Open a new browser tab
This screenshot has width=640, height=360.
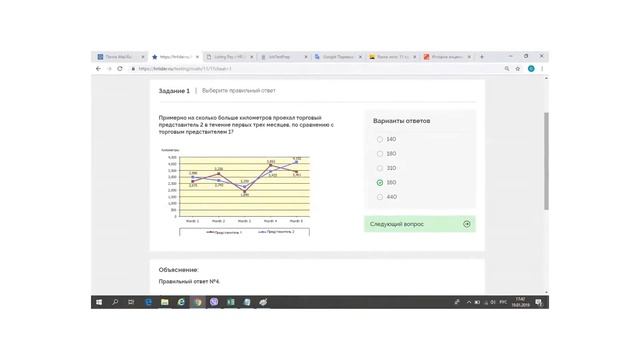tap(482, 57)
